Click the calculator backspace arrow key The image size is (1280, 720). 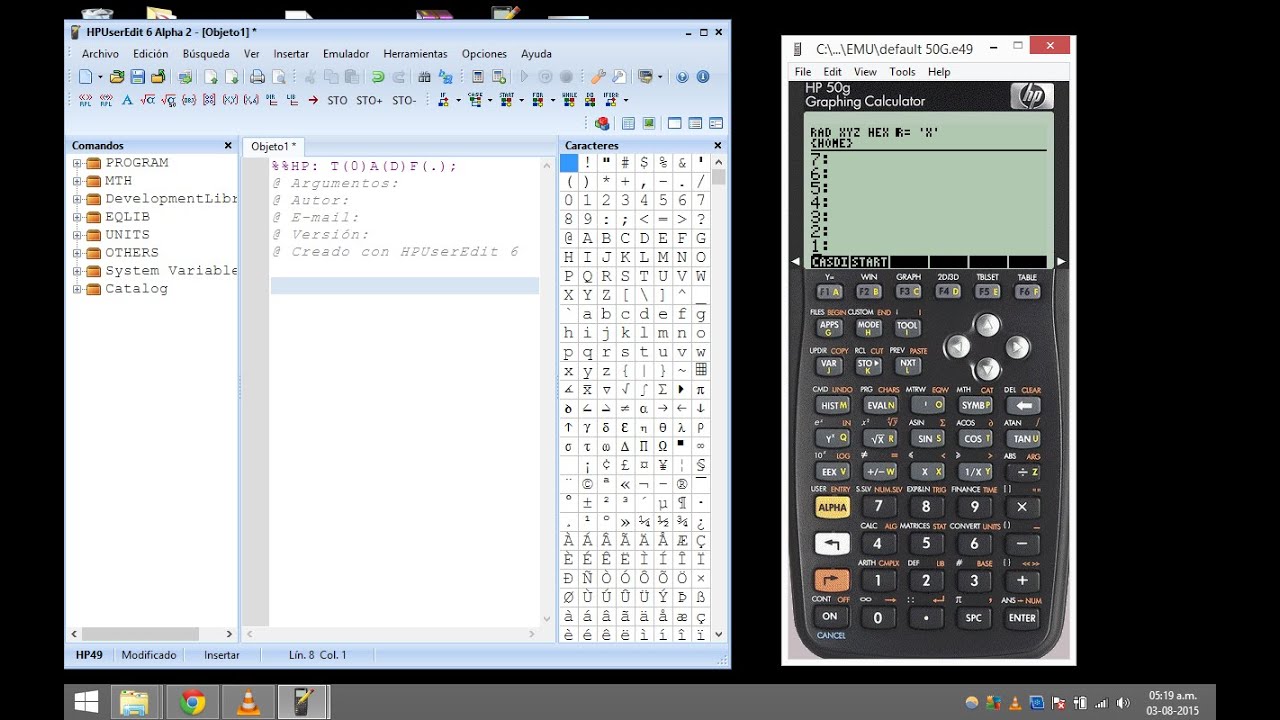pos(1024,405)
